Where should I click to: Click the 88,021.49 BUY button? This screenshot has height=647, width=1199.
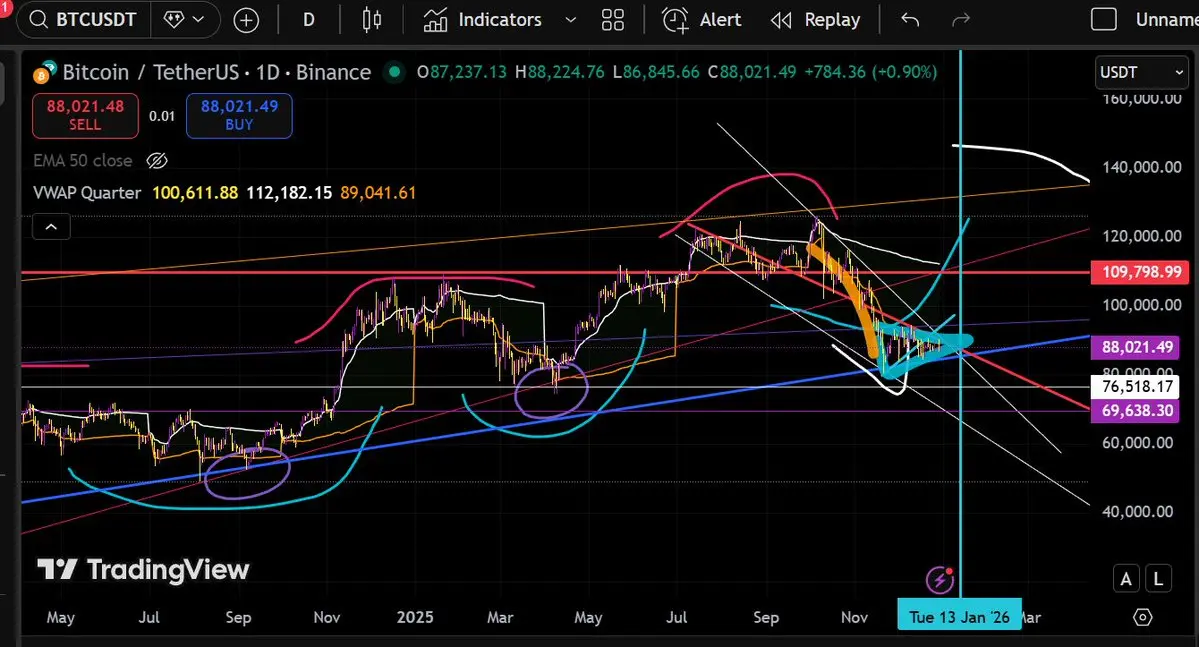tap(239, 115)
